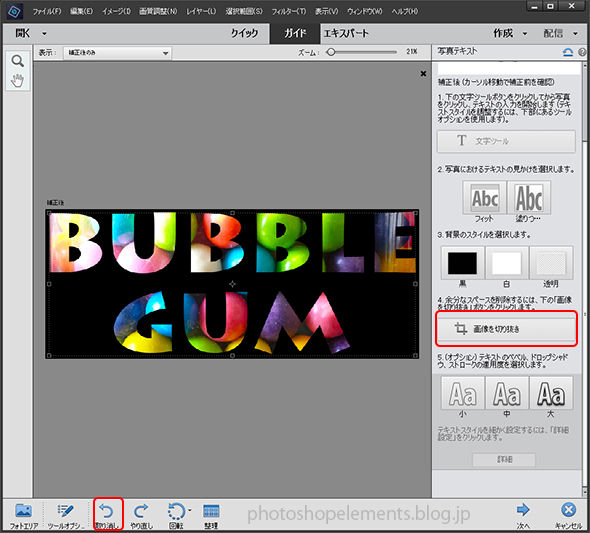The image size is (590, 533).
Task: Open the Enhance (画質調整) menu
Action: pos(158,11)
